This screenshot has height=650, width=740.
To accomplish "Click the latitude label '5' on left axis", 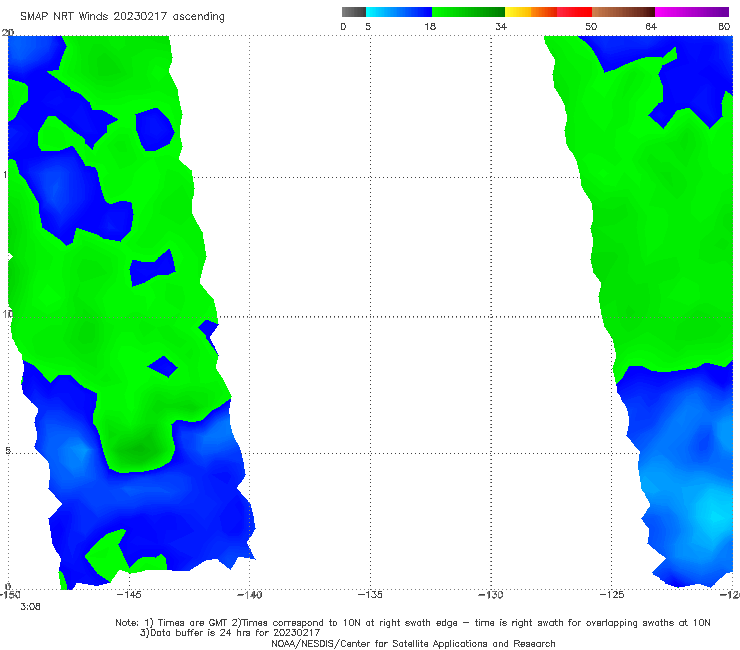I will point(8,451).
